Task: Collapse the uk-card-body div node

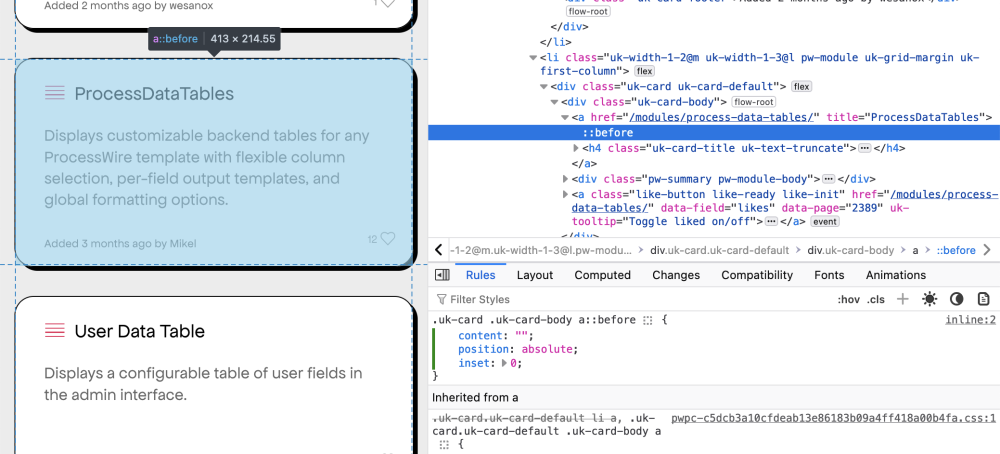Action: 555,102
